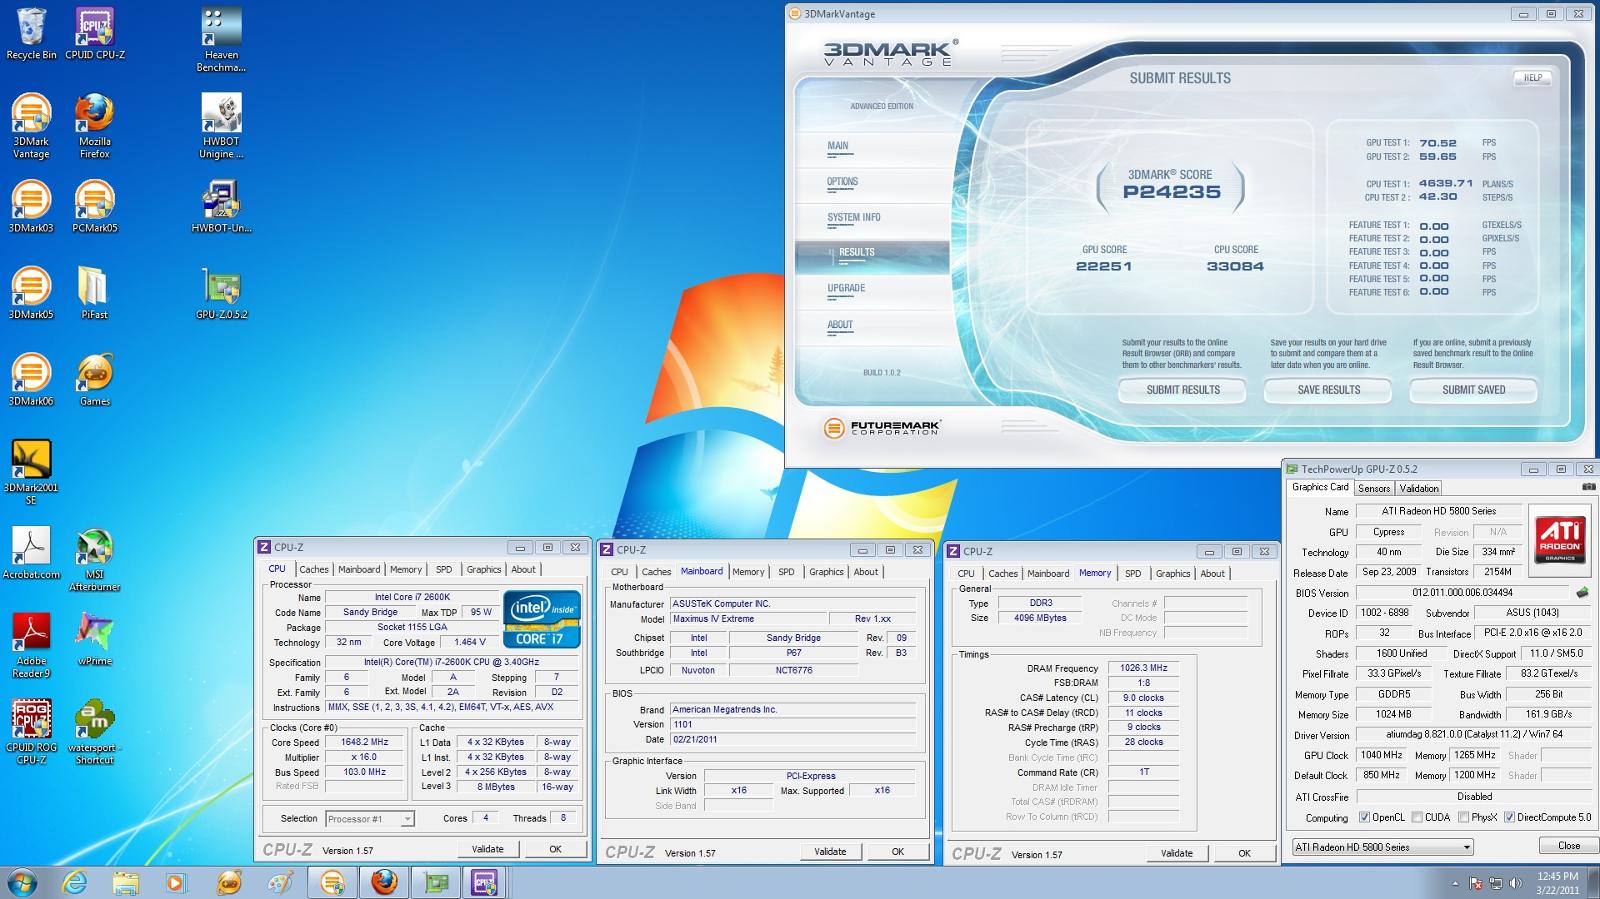Click the GPU-Z BIOS Version field
This screenshot has height=899, width=1600.
pos(1462,592)
